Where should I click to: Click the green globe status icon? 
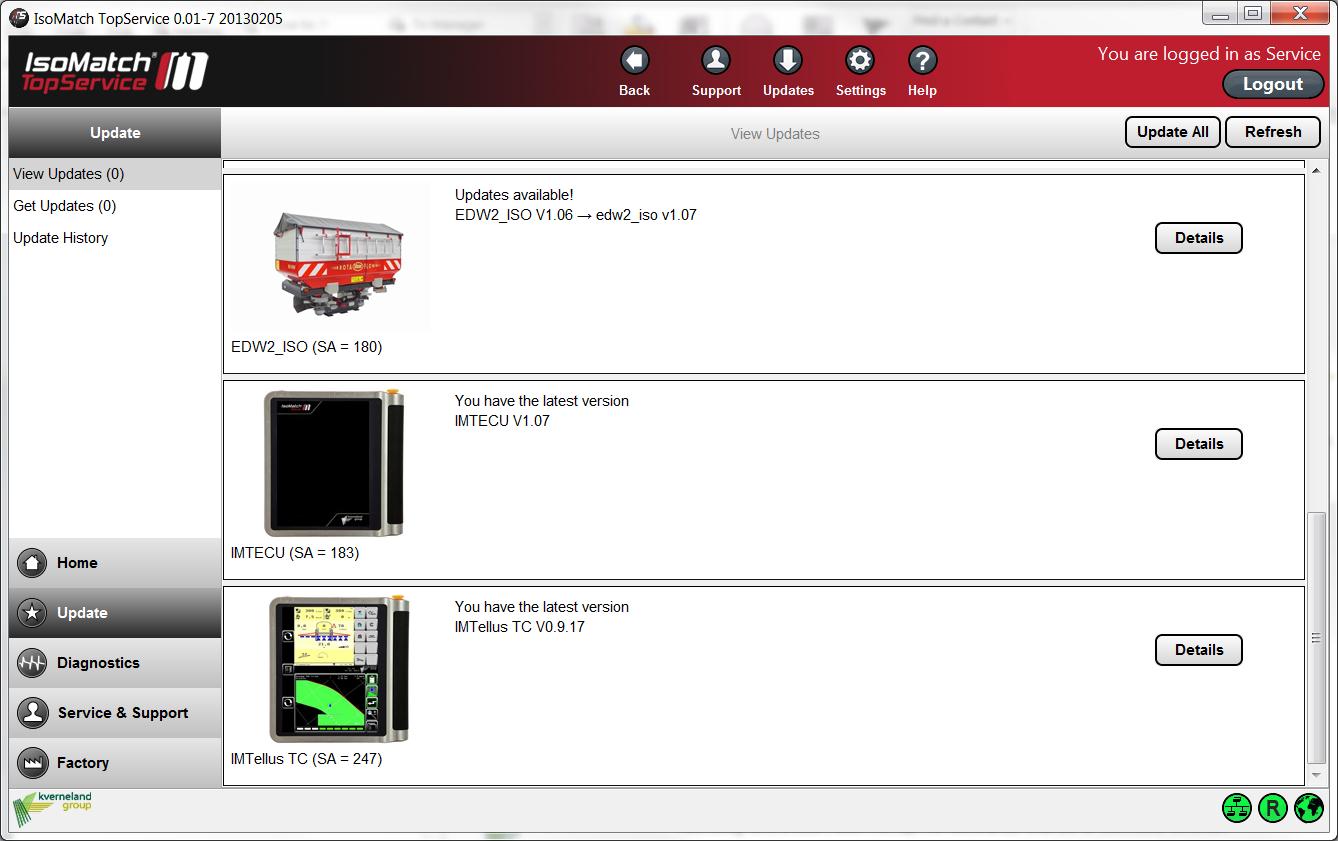point(1308,808)
